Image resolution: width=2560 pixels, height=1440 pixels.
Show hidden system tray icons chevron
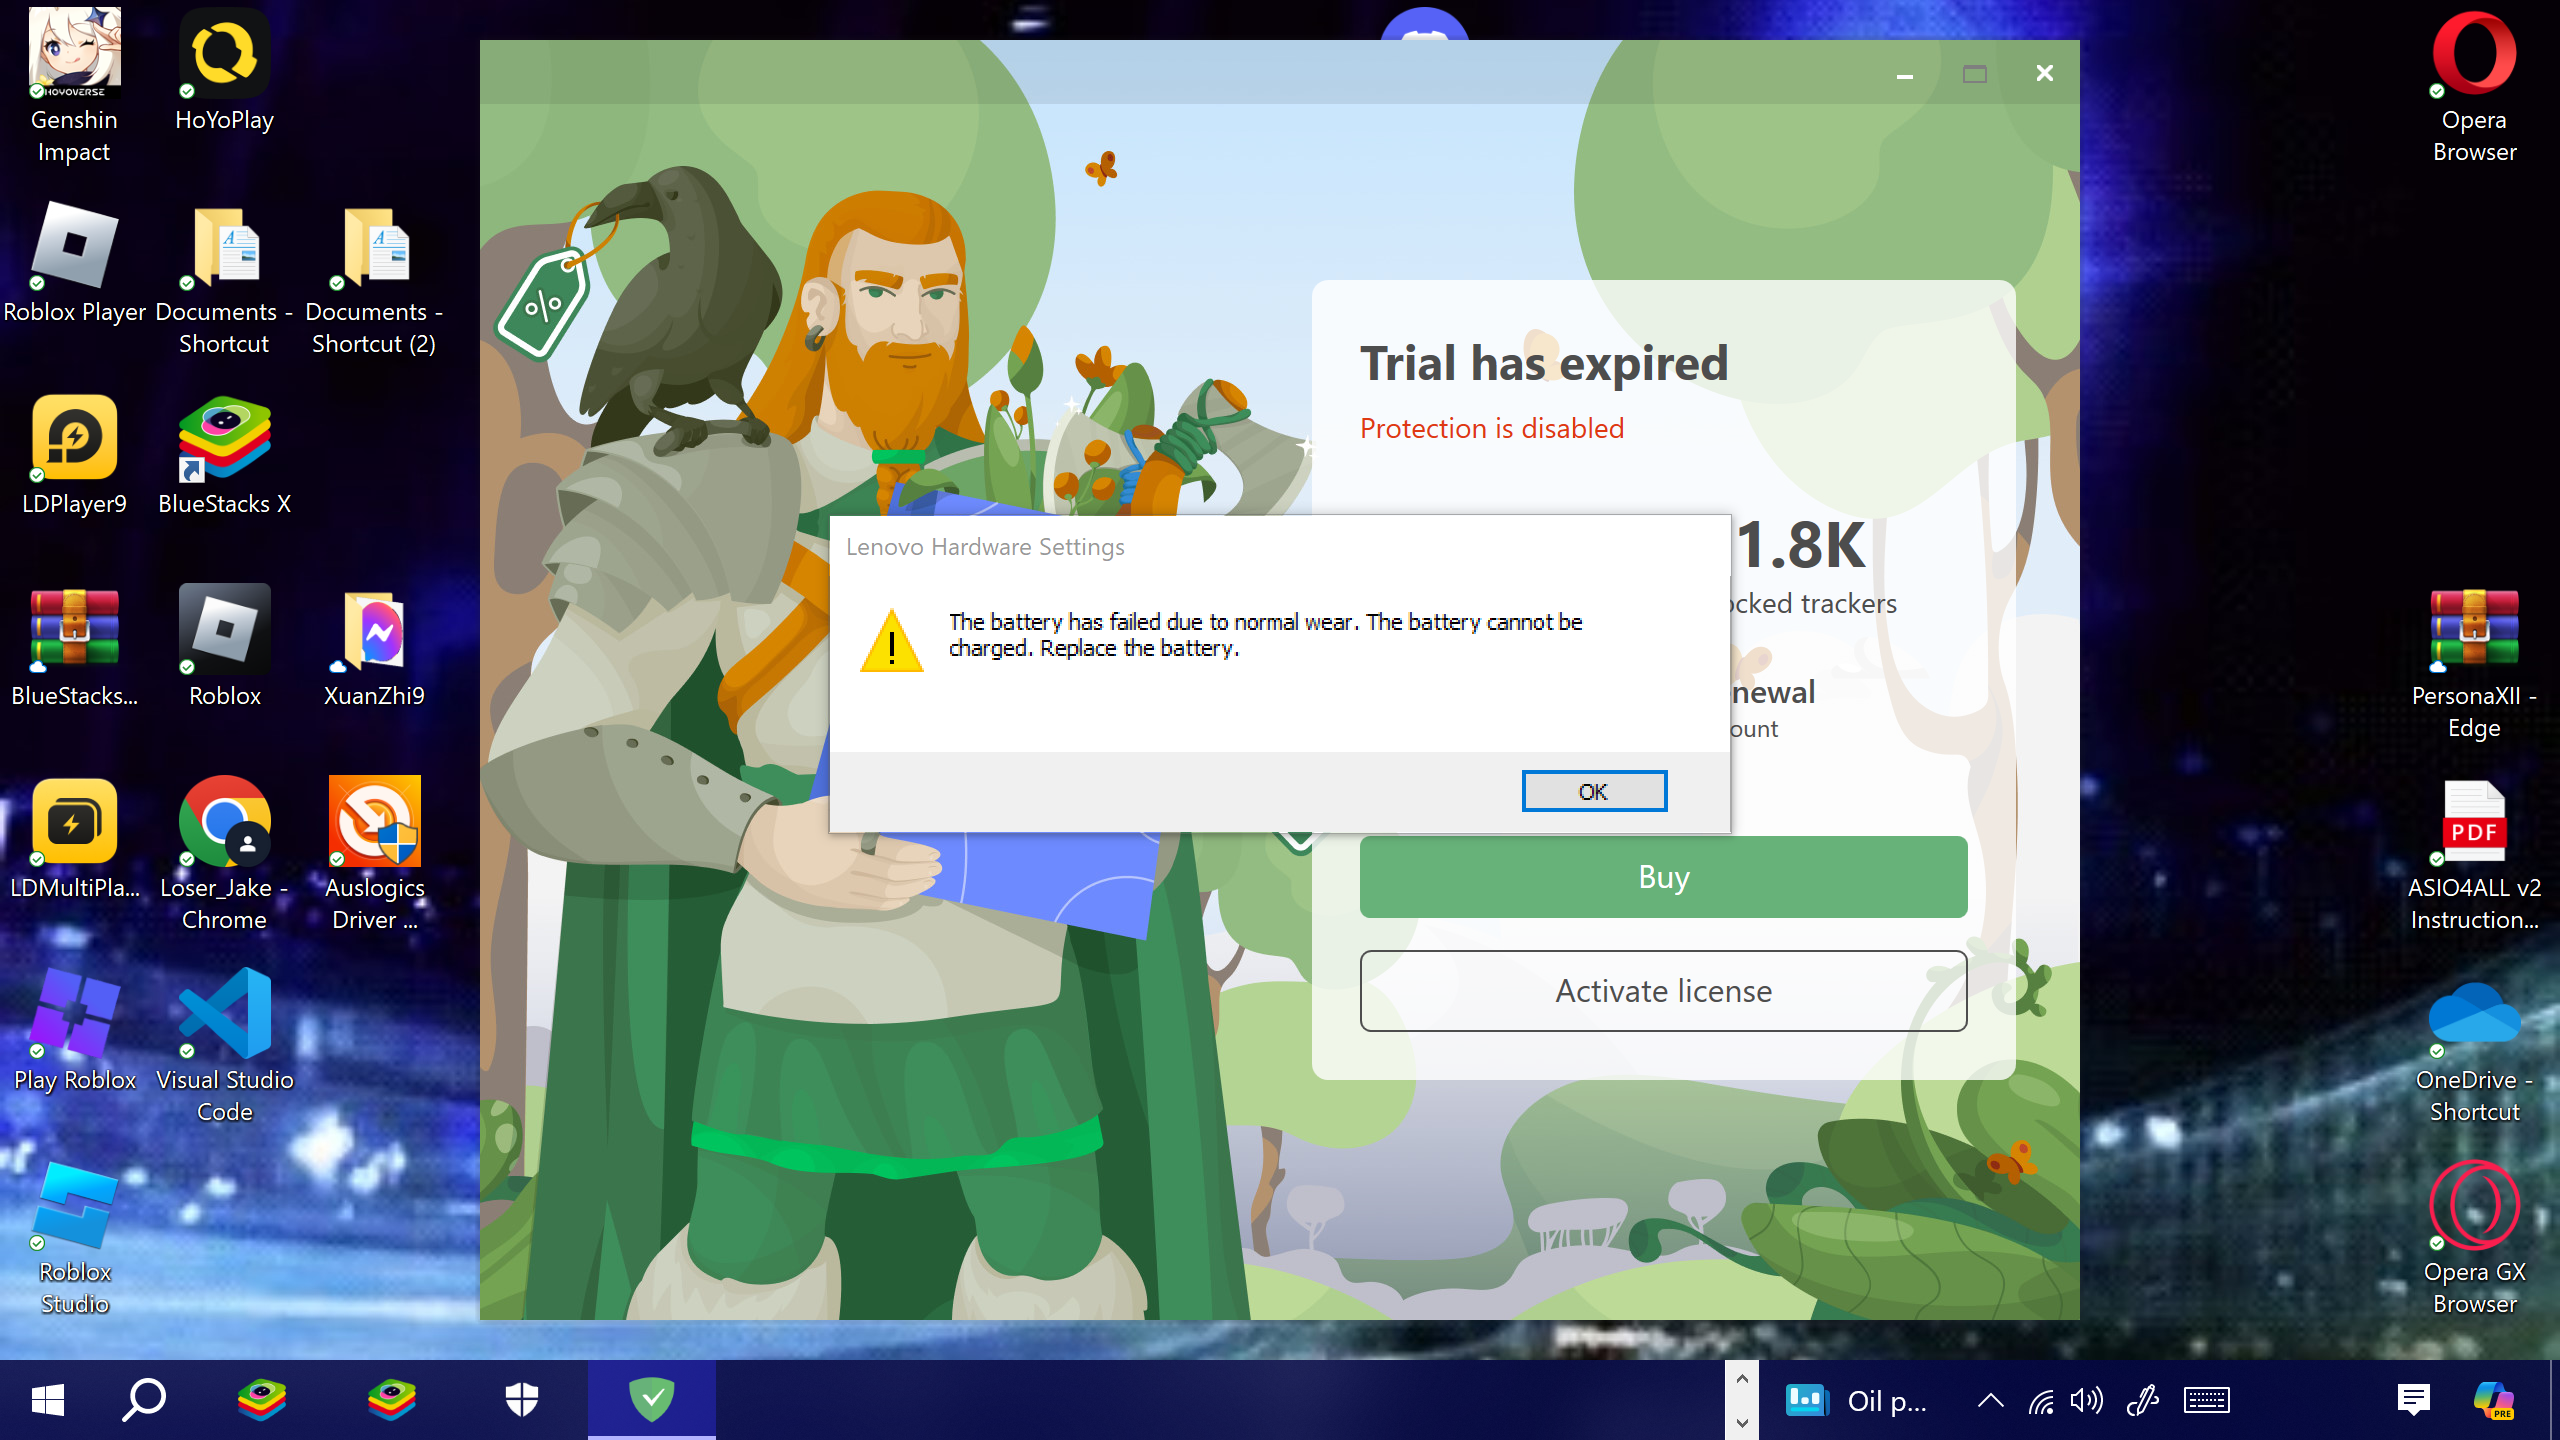point(1990,1401)
